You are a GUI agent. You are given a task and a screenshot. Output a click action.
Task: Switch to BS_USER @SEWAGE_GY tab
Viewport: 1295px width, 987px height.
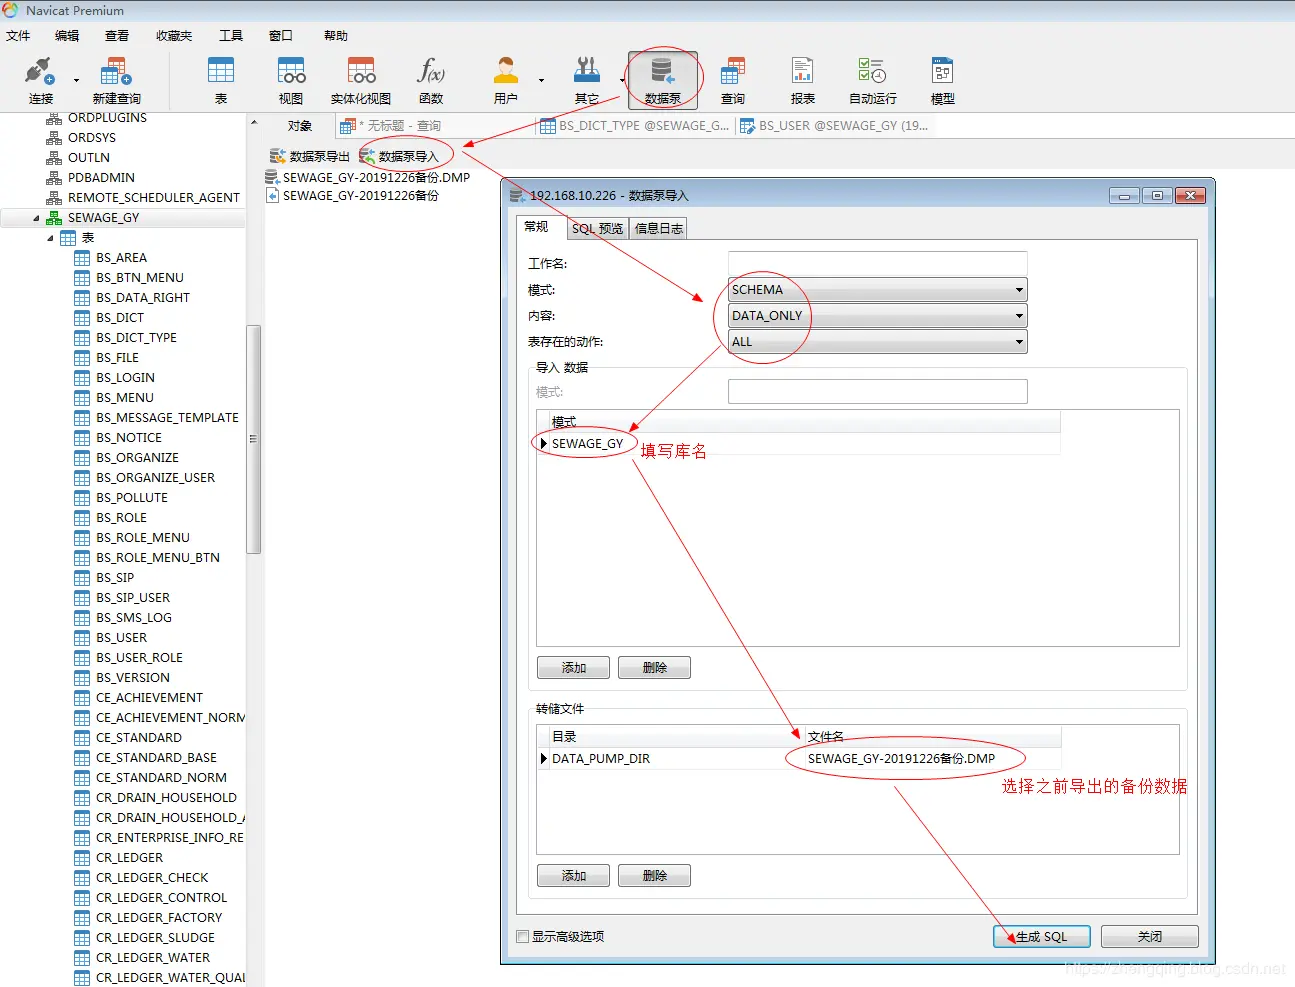834,126
